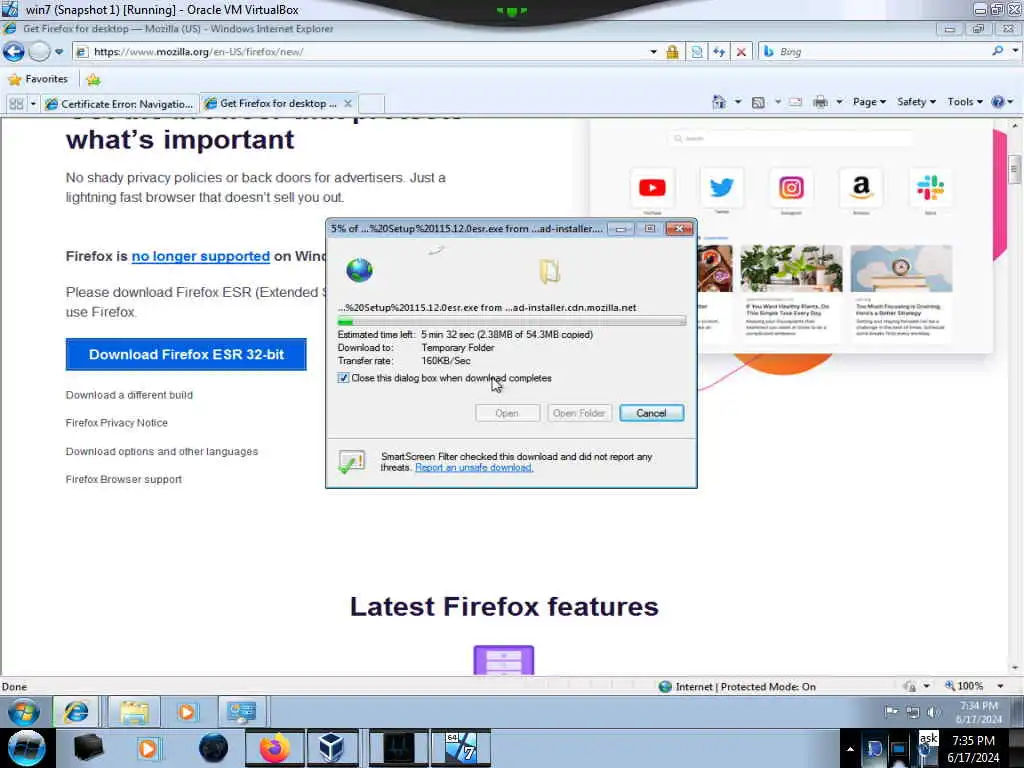1024x768 pixels.
Task: Open Windows Explorer folder in guest taskbar
Action: [x=134, y=711]
